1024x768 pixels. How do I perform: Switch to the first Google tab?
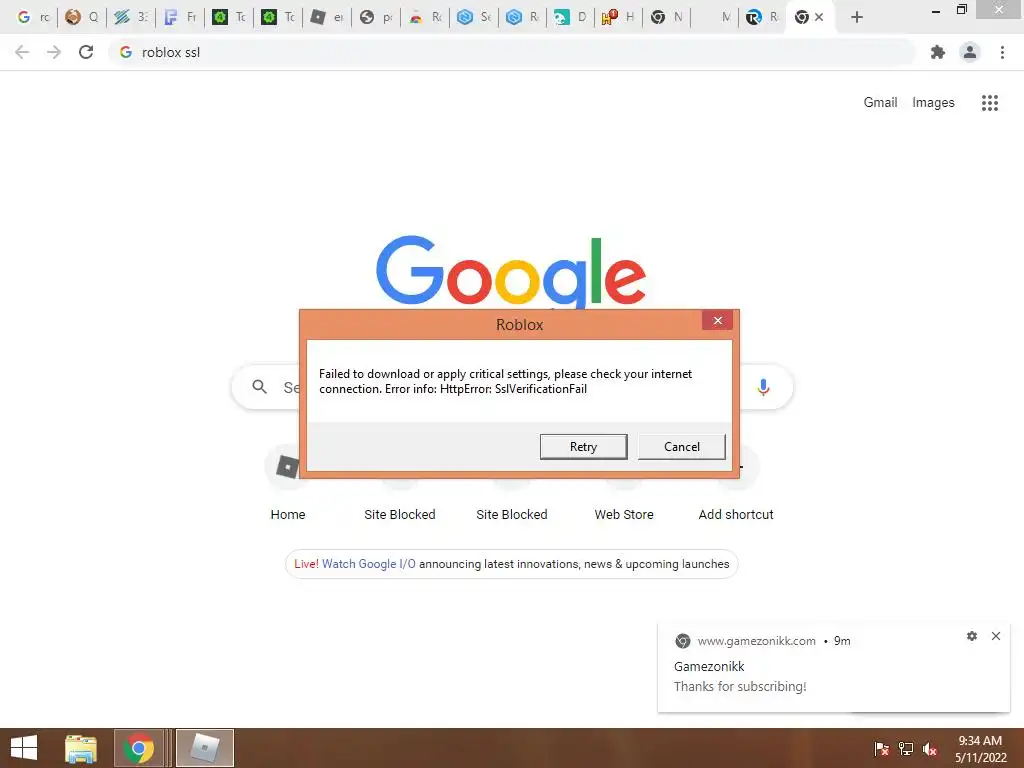point(33,17)
